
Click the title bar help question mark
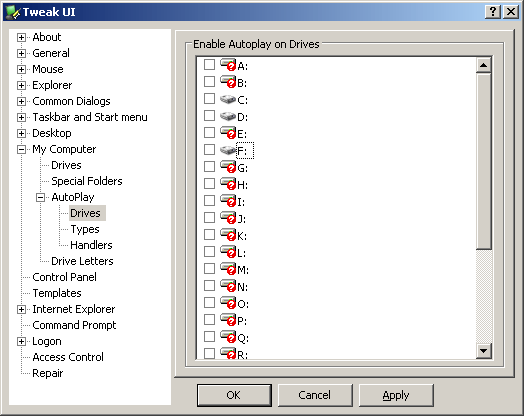pyautogui.click(x=493, y=12)
